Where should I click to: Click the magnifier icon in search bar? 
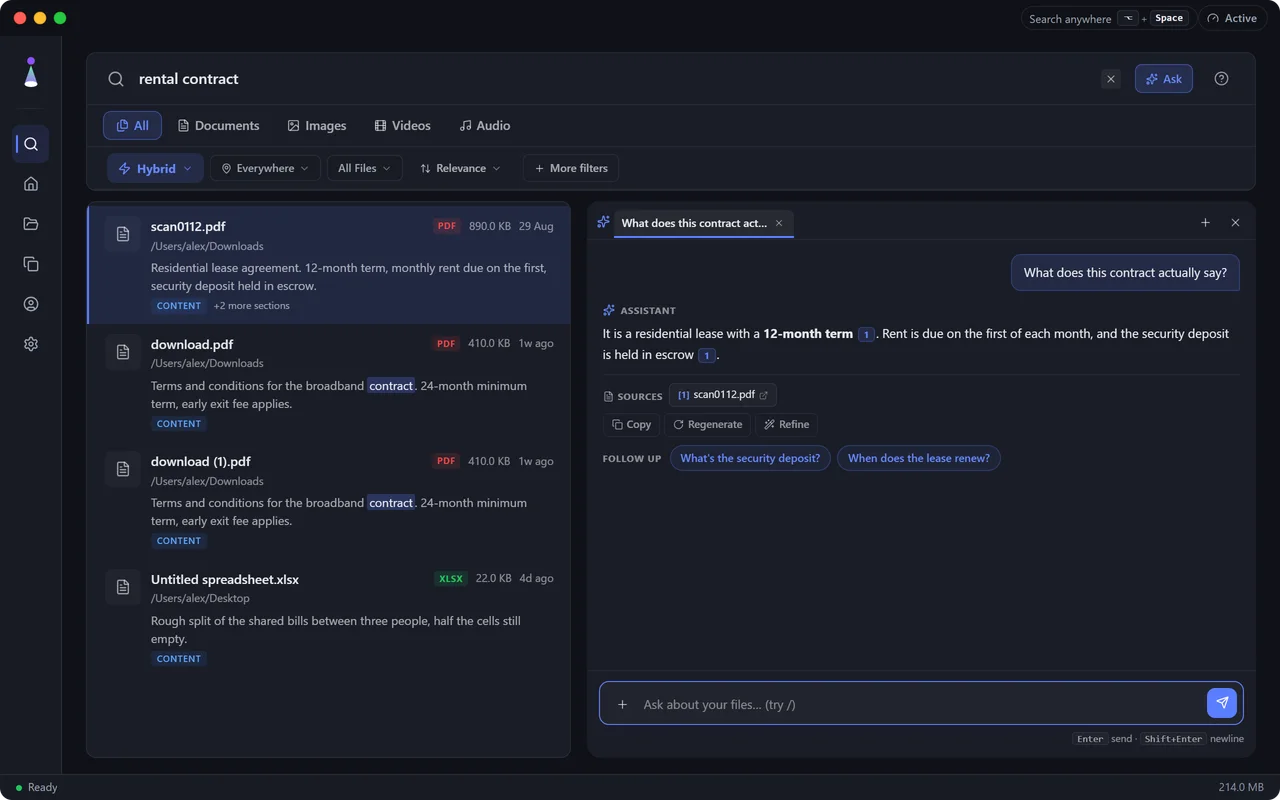point(117,79)
